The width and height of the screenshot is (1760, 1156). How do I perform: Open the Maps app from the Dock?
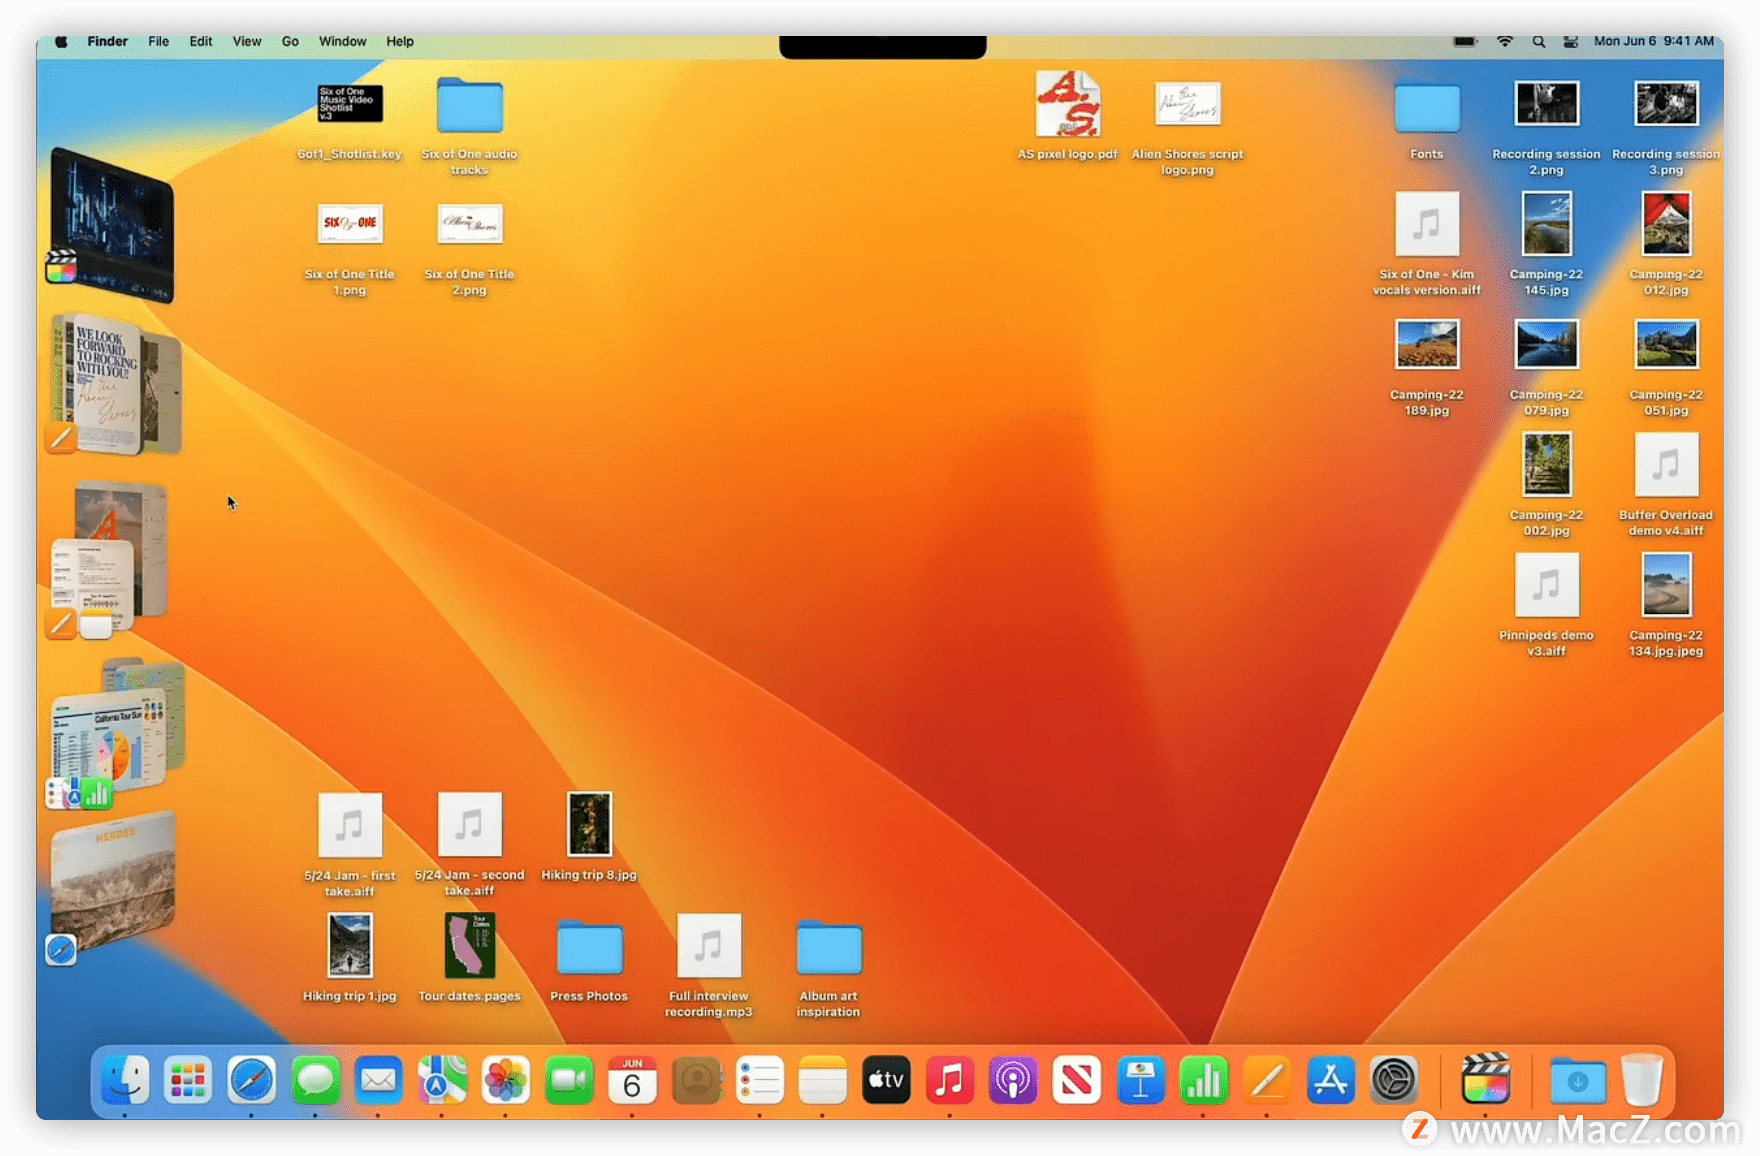(x=443, y=1081)
